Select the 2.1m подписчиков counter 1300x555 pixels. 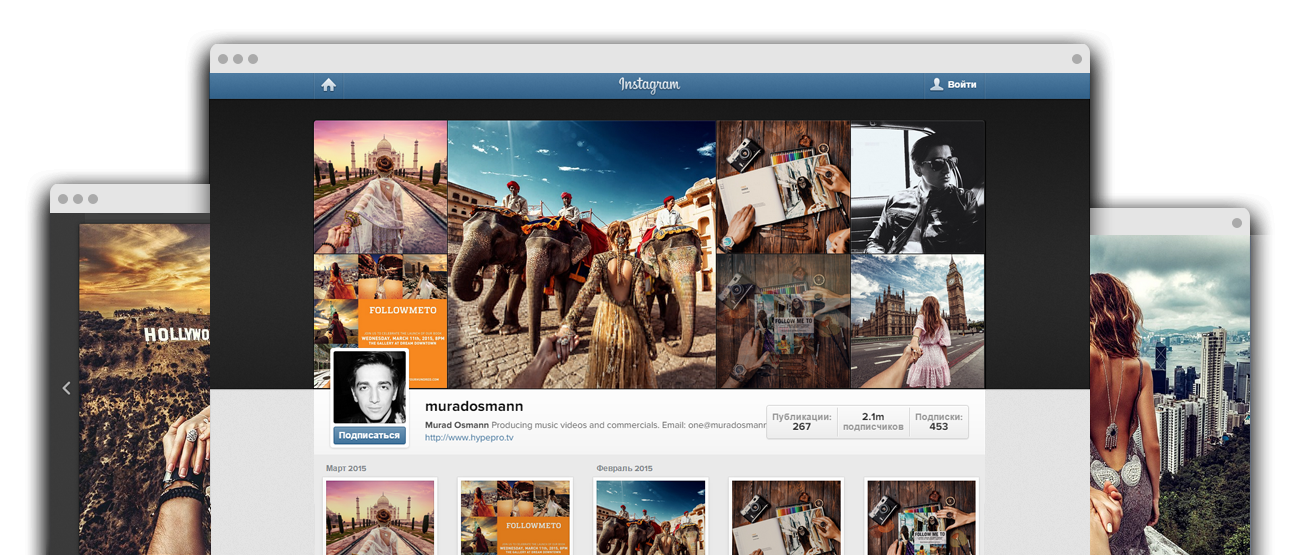pos(873,422)
